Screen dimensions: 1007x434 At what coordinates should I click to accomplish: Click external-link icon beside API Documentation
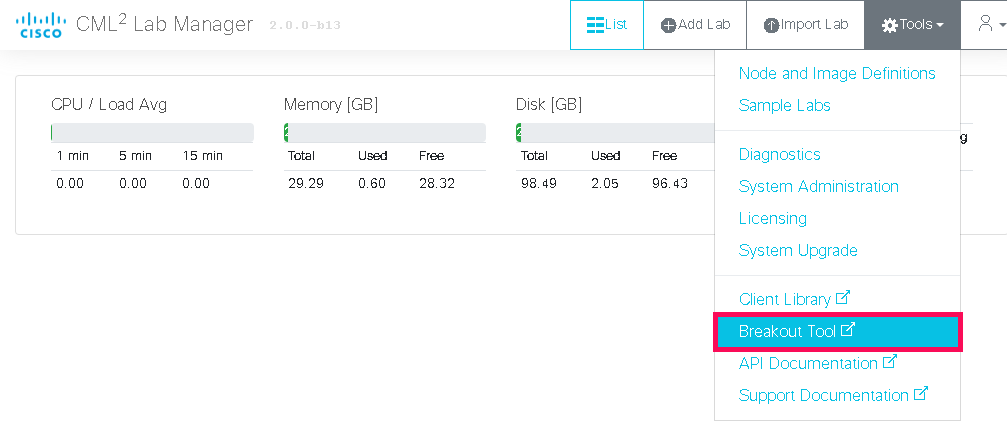pos(889,362)
